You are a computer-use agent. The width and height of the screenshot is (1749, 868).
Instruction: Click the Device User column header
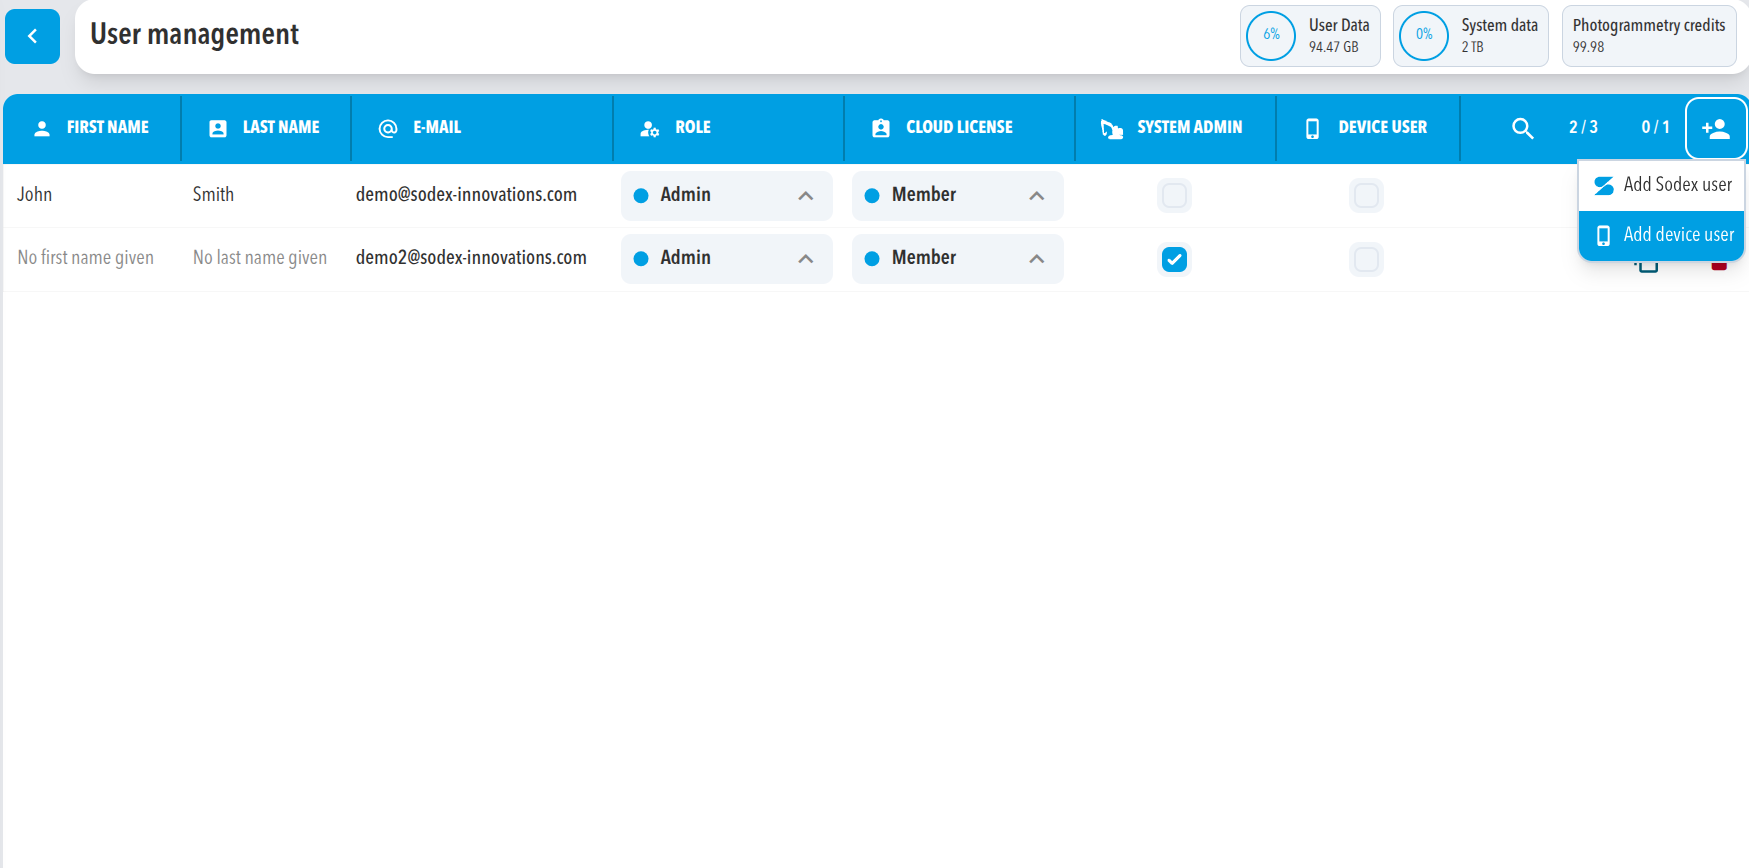[x=1368, y=128]
